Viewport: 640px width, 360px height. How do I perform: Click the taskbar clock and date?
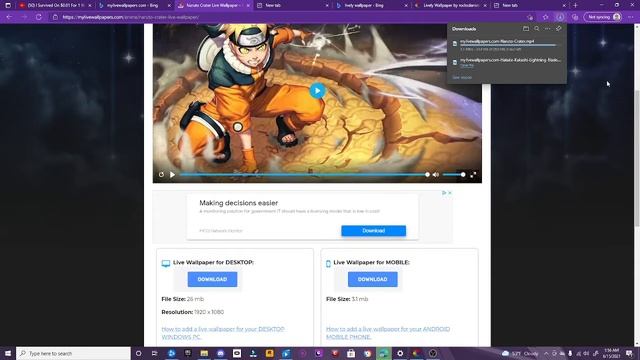point(611,353)
